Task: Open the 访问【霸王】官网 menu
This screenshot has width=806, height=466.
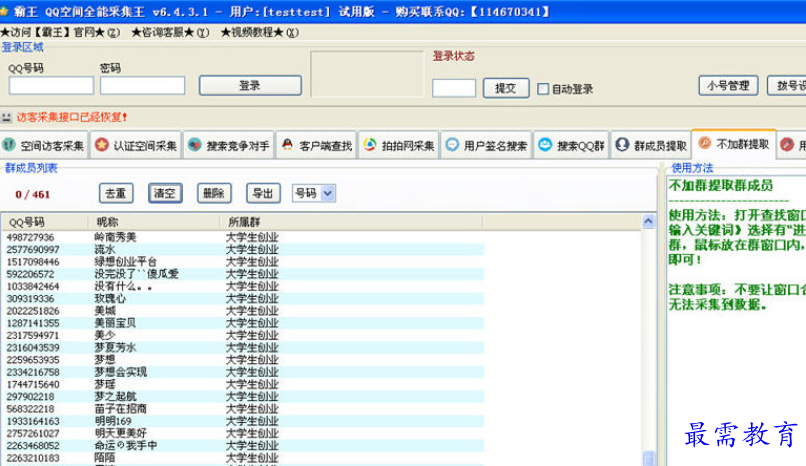Action: coord(60,32)
